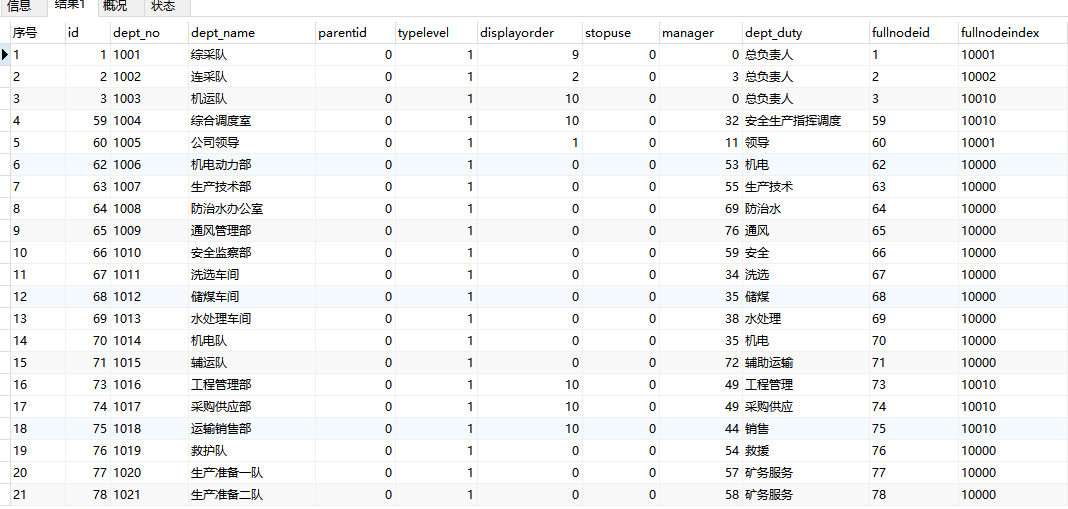Select the 生产准备二队 cell
Viewport: 1068px width, 509px height.
coord(252,495)
